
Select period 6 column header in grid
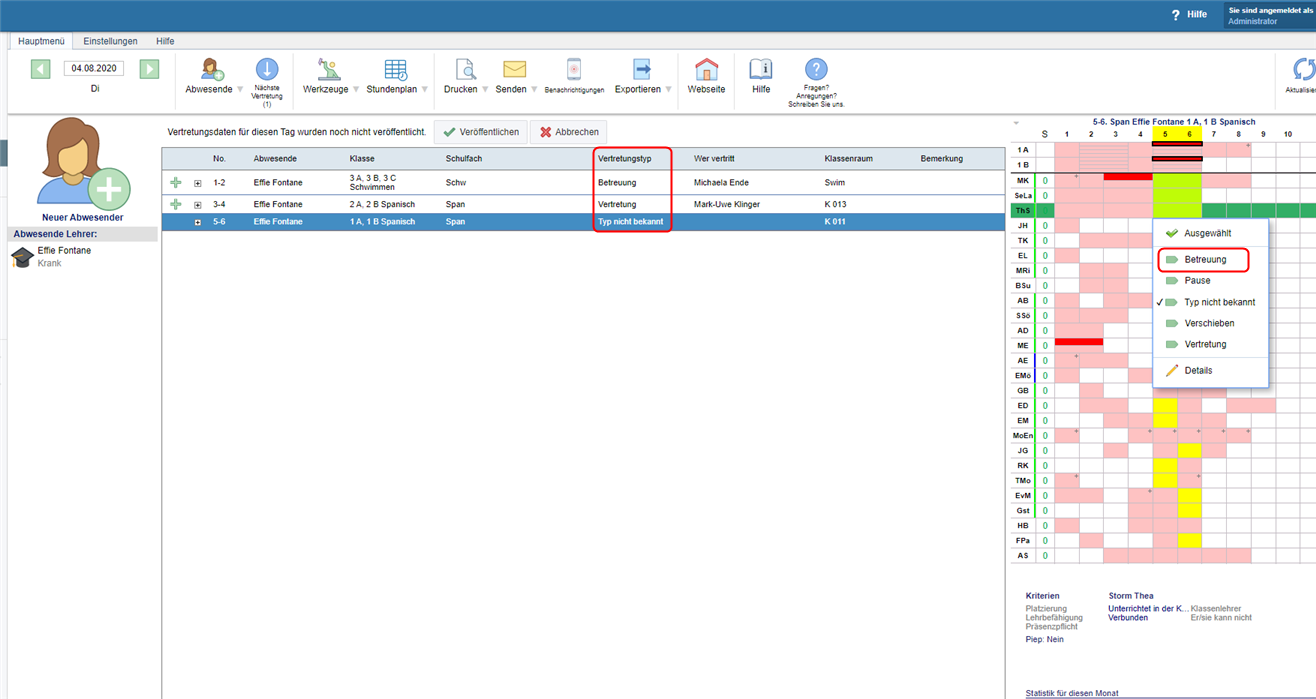[x=1189, y=134]
